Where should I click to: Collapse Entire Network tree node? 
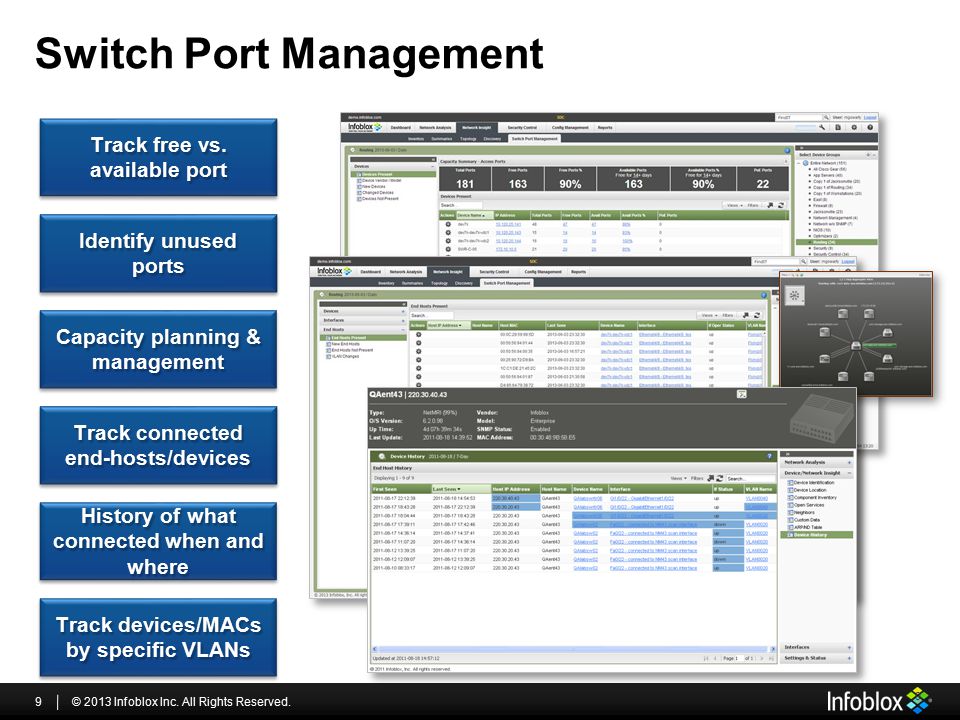coord(798,163)
